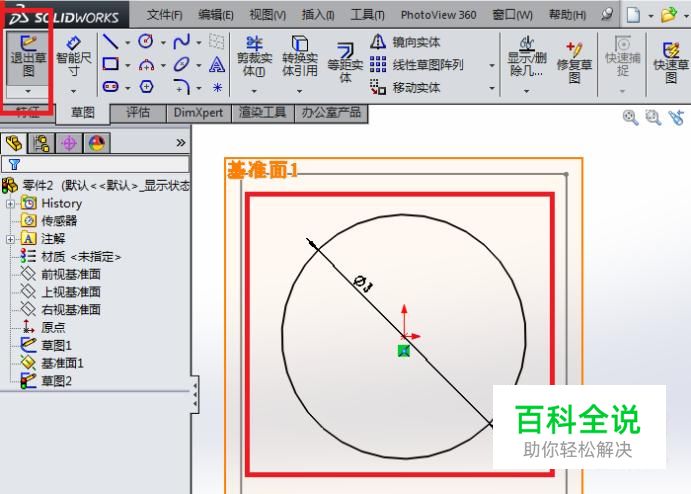Select the Circle sketch tool
This screenshot has width=691, height=494.
pyautogui.click(x=146, y=42)
